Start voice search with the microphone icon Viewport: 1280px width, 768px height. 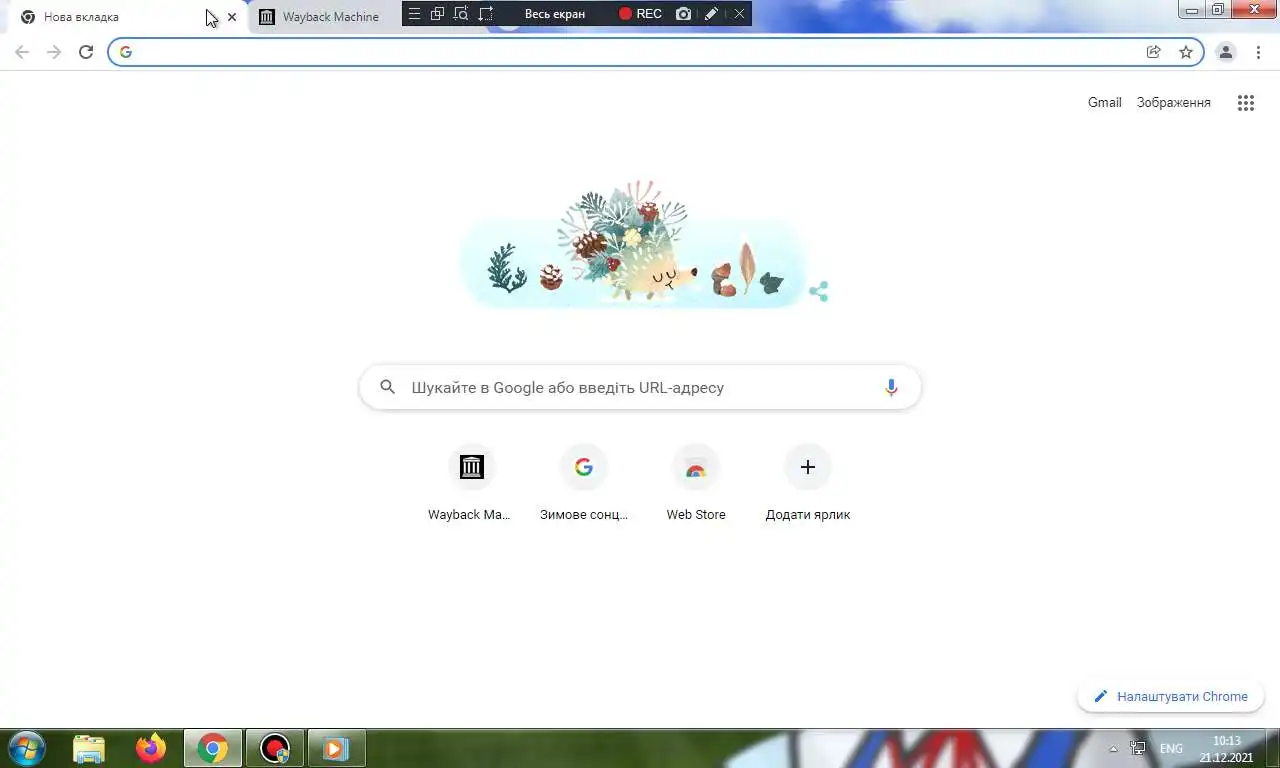point(891,387)
